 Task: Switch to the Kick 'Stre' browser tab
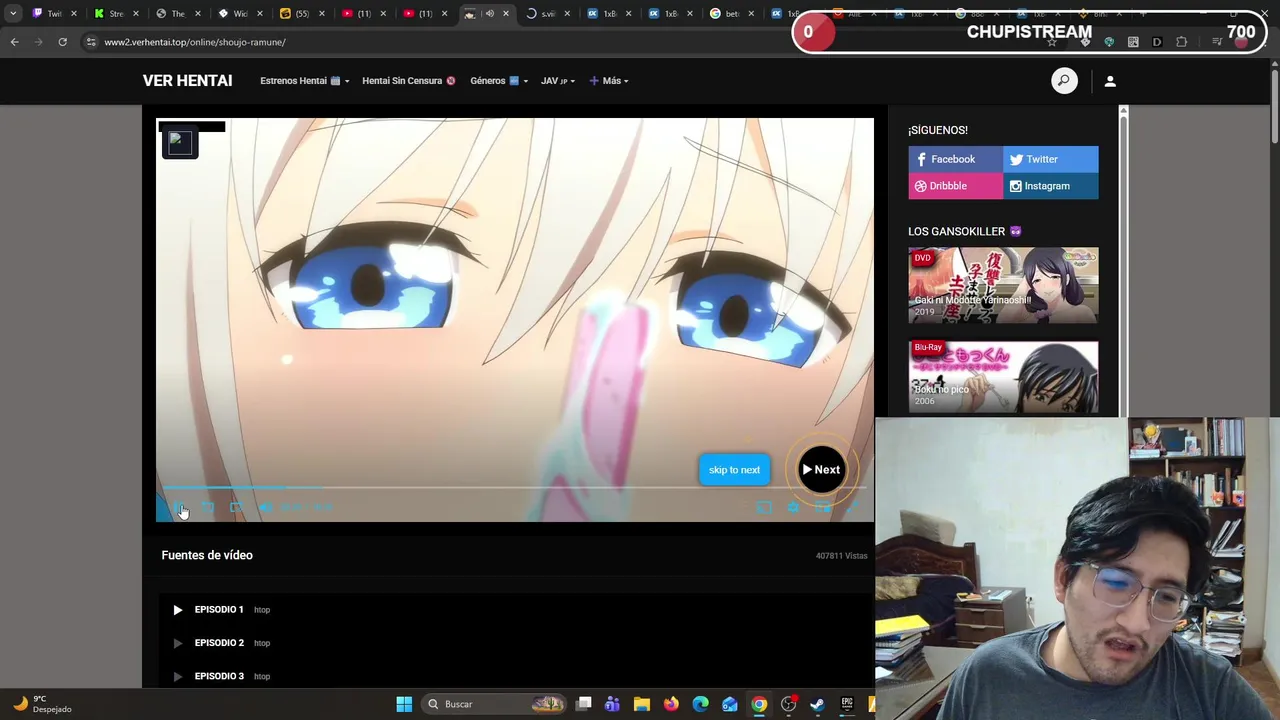coord(116,14)
